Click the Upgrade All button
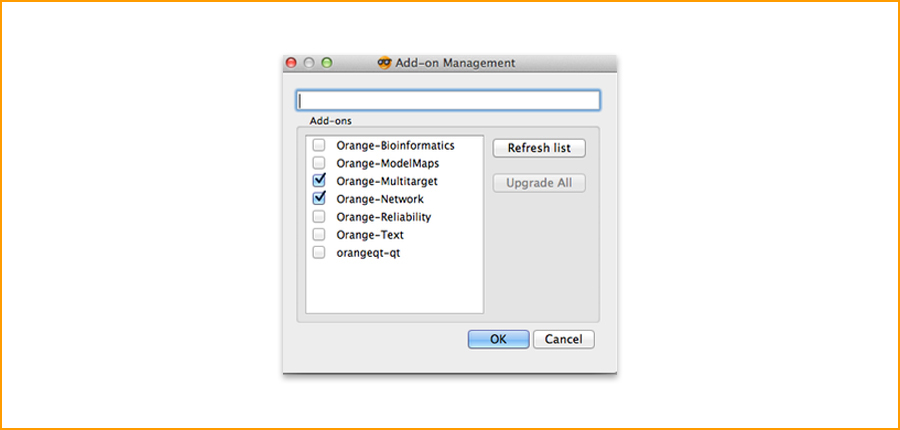Screen dimensions: 900x430 539,183
